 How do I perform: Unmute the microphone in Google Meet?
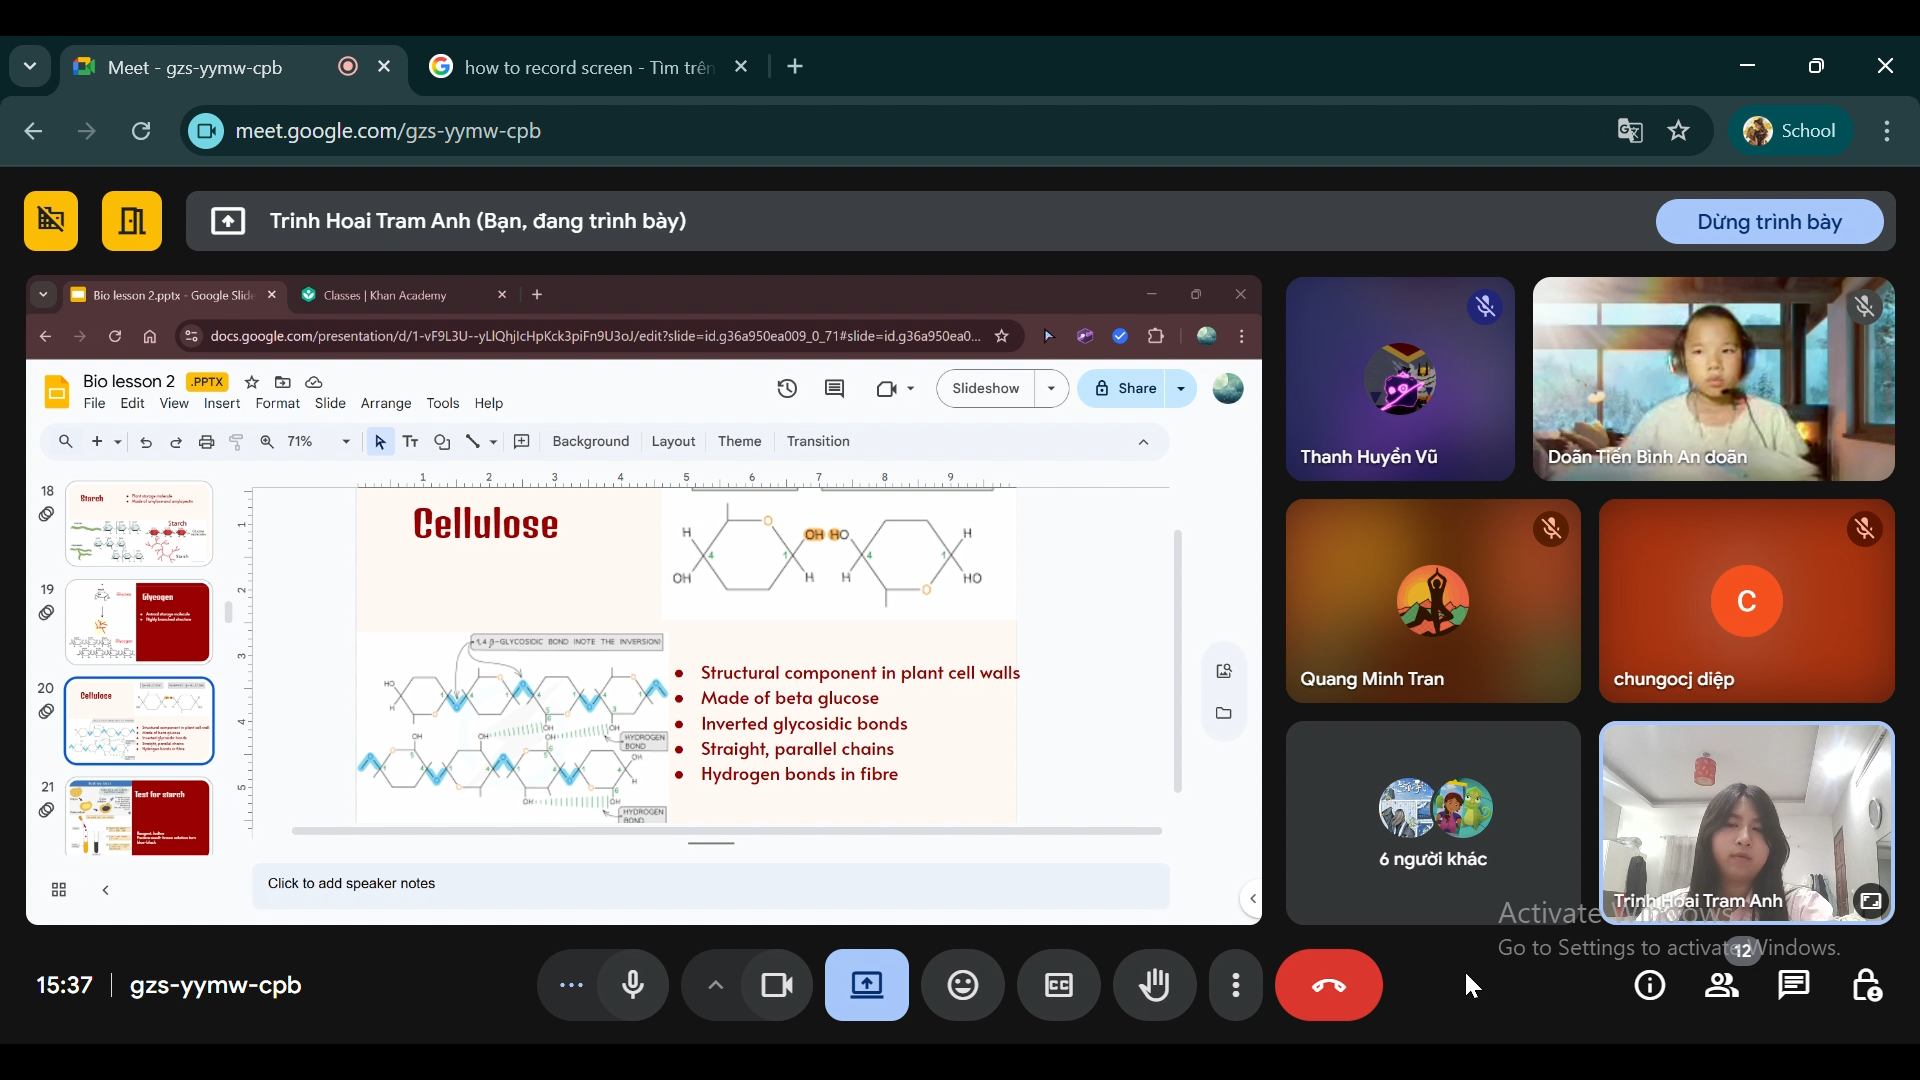[x=632, y=985]
